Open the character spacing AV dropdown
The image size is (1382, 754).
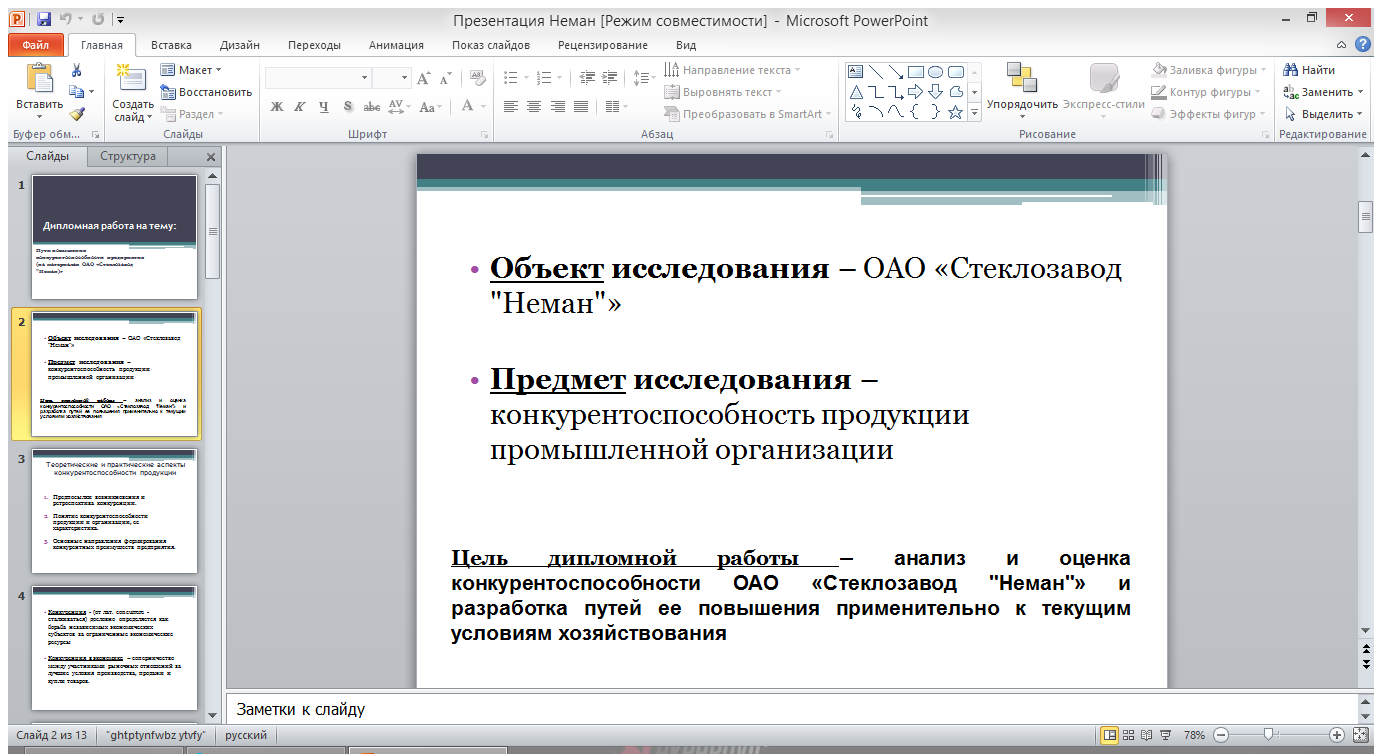[x=398, y=107]
